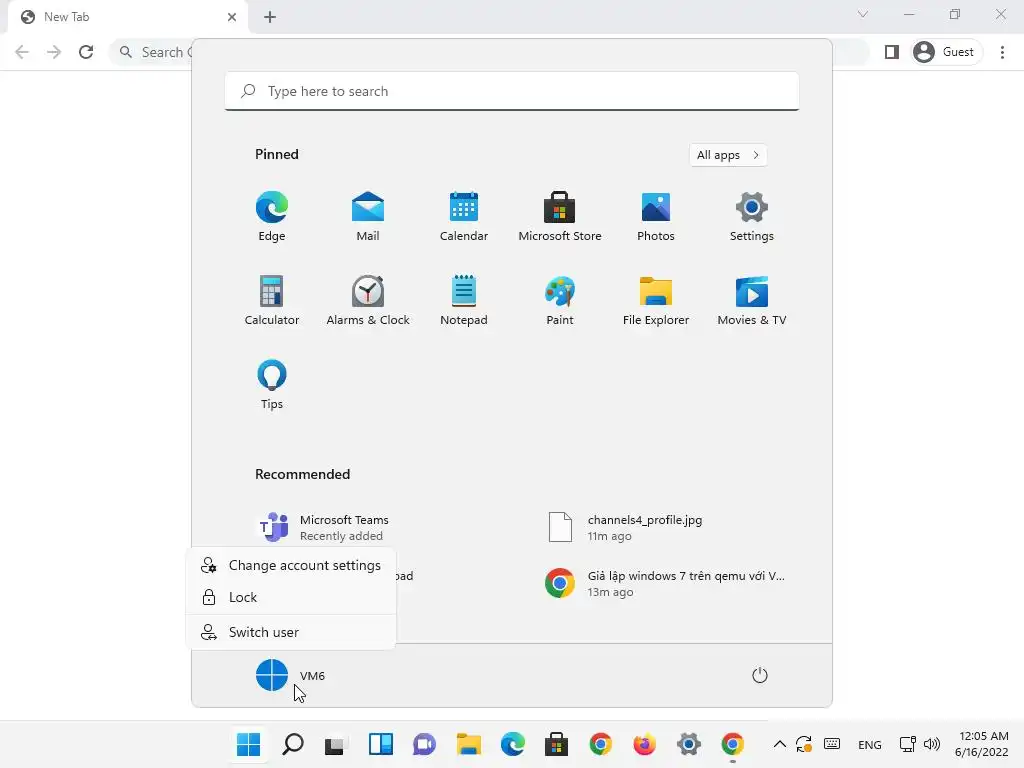Toggle Chrome side panel icon
The image size is (1024, 768).
pyautogui.click(x=891, y=52)
